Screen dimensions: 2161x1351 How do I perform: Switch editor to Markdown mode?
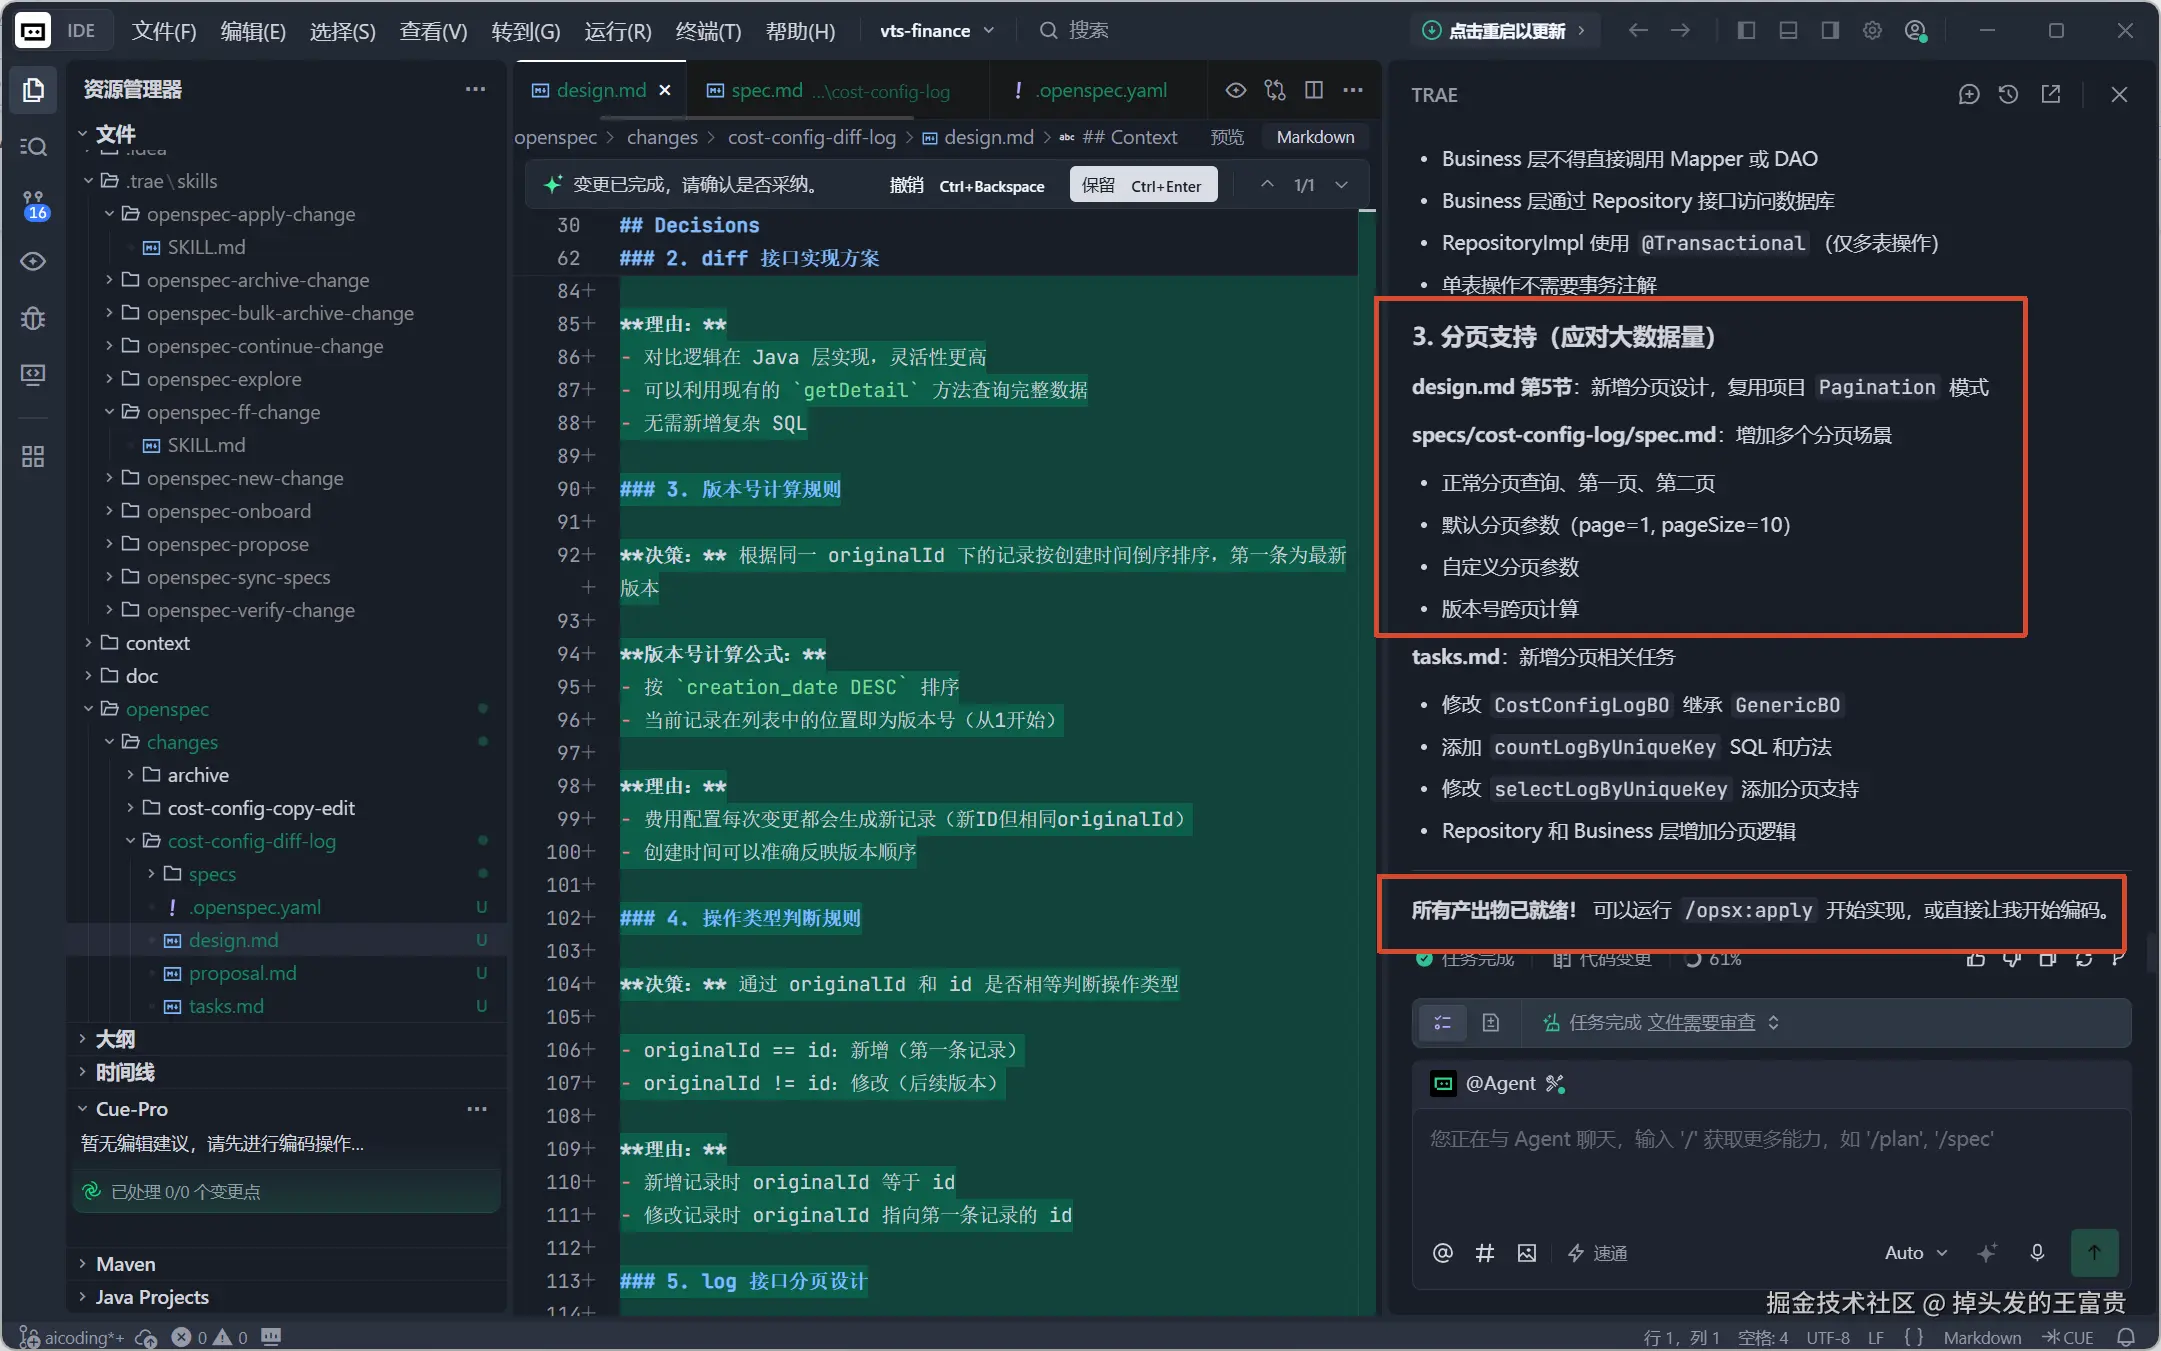click(1315, 137)
